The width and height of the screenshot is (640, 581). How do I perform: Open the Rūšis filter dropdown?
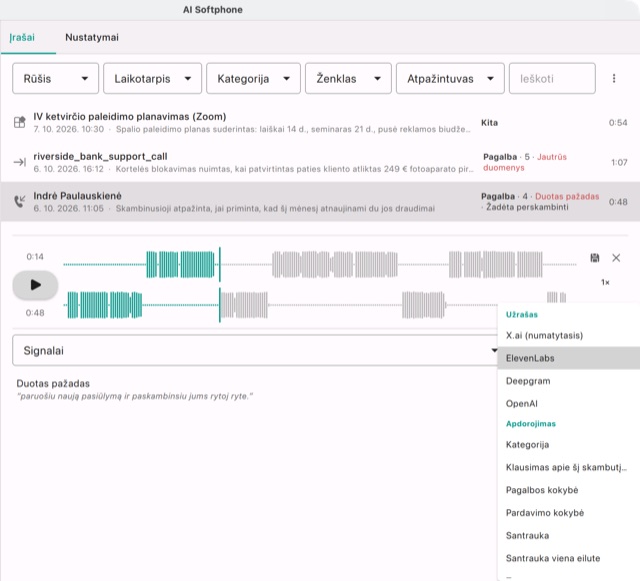point(56,78)
